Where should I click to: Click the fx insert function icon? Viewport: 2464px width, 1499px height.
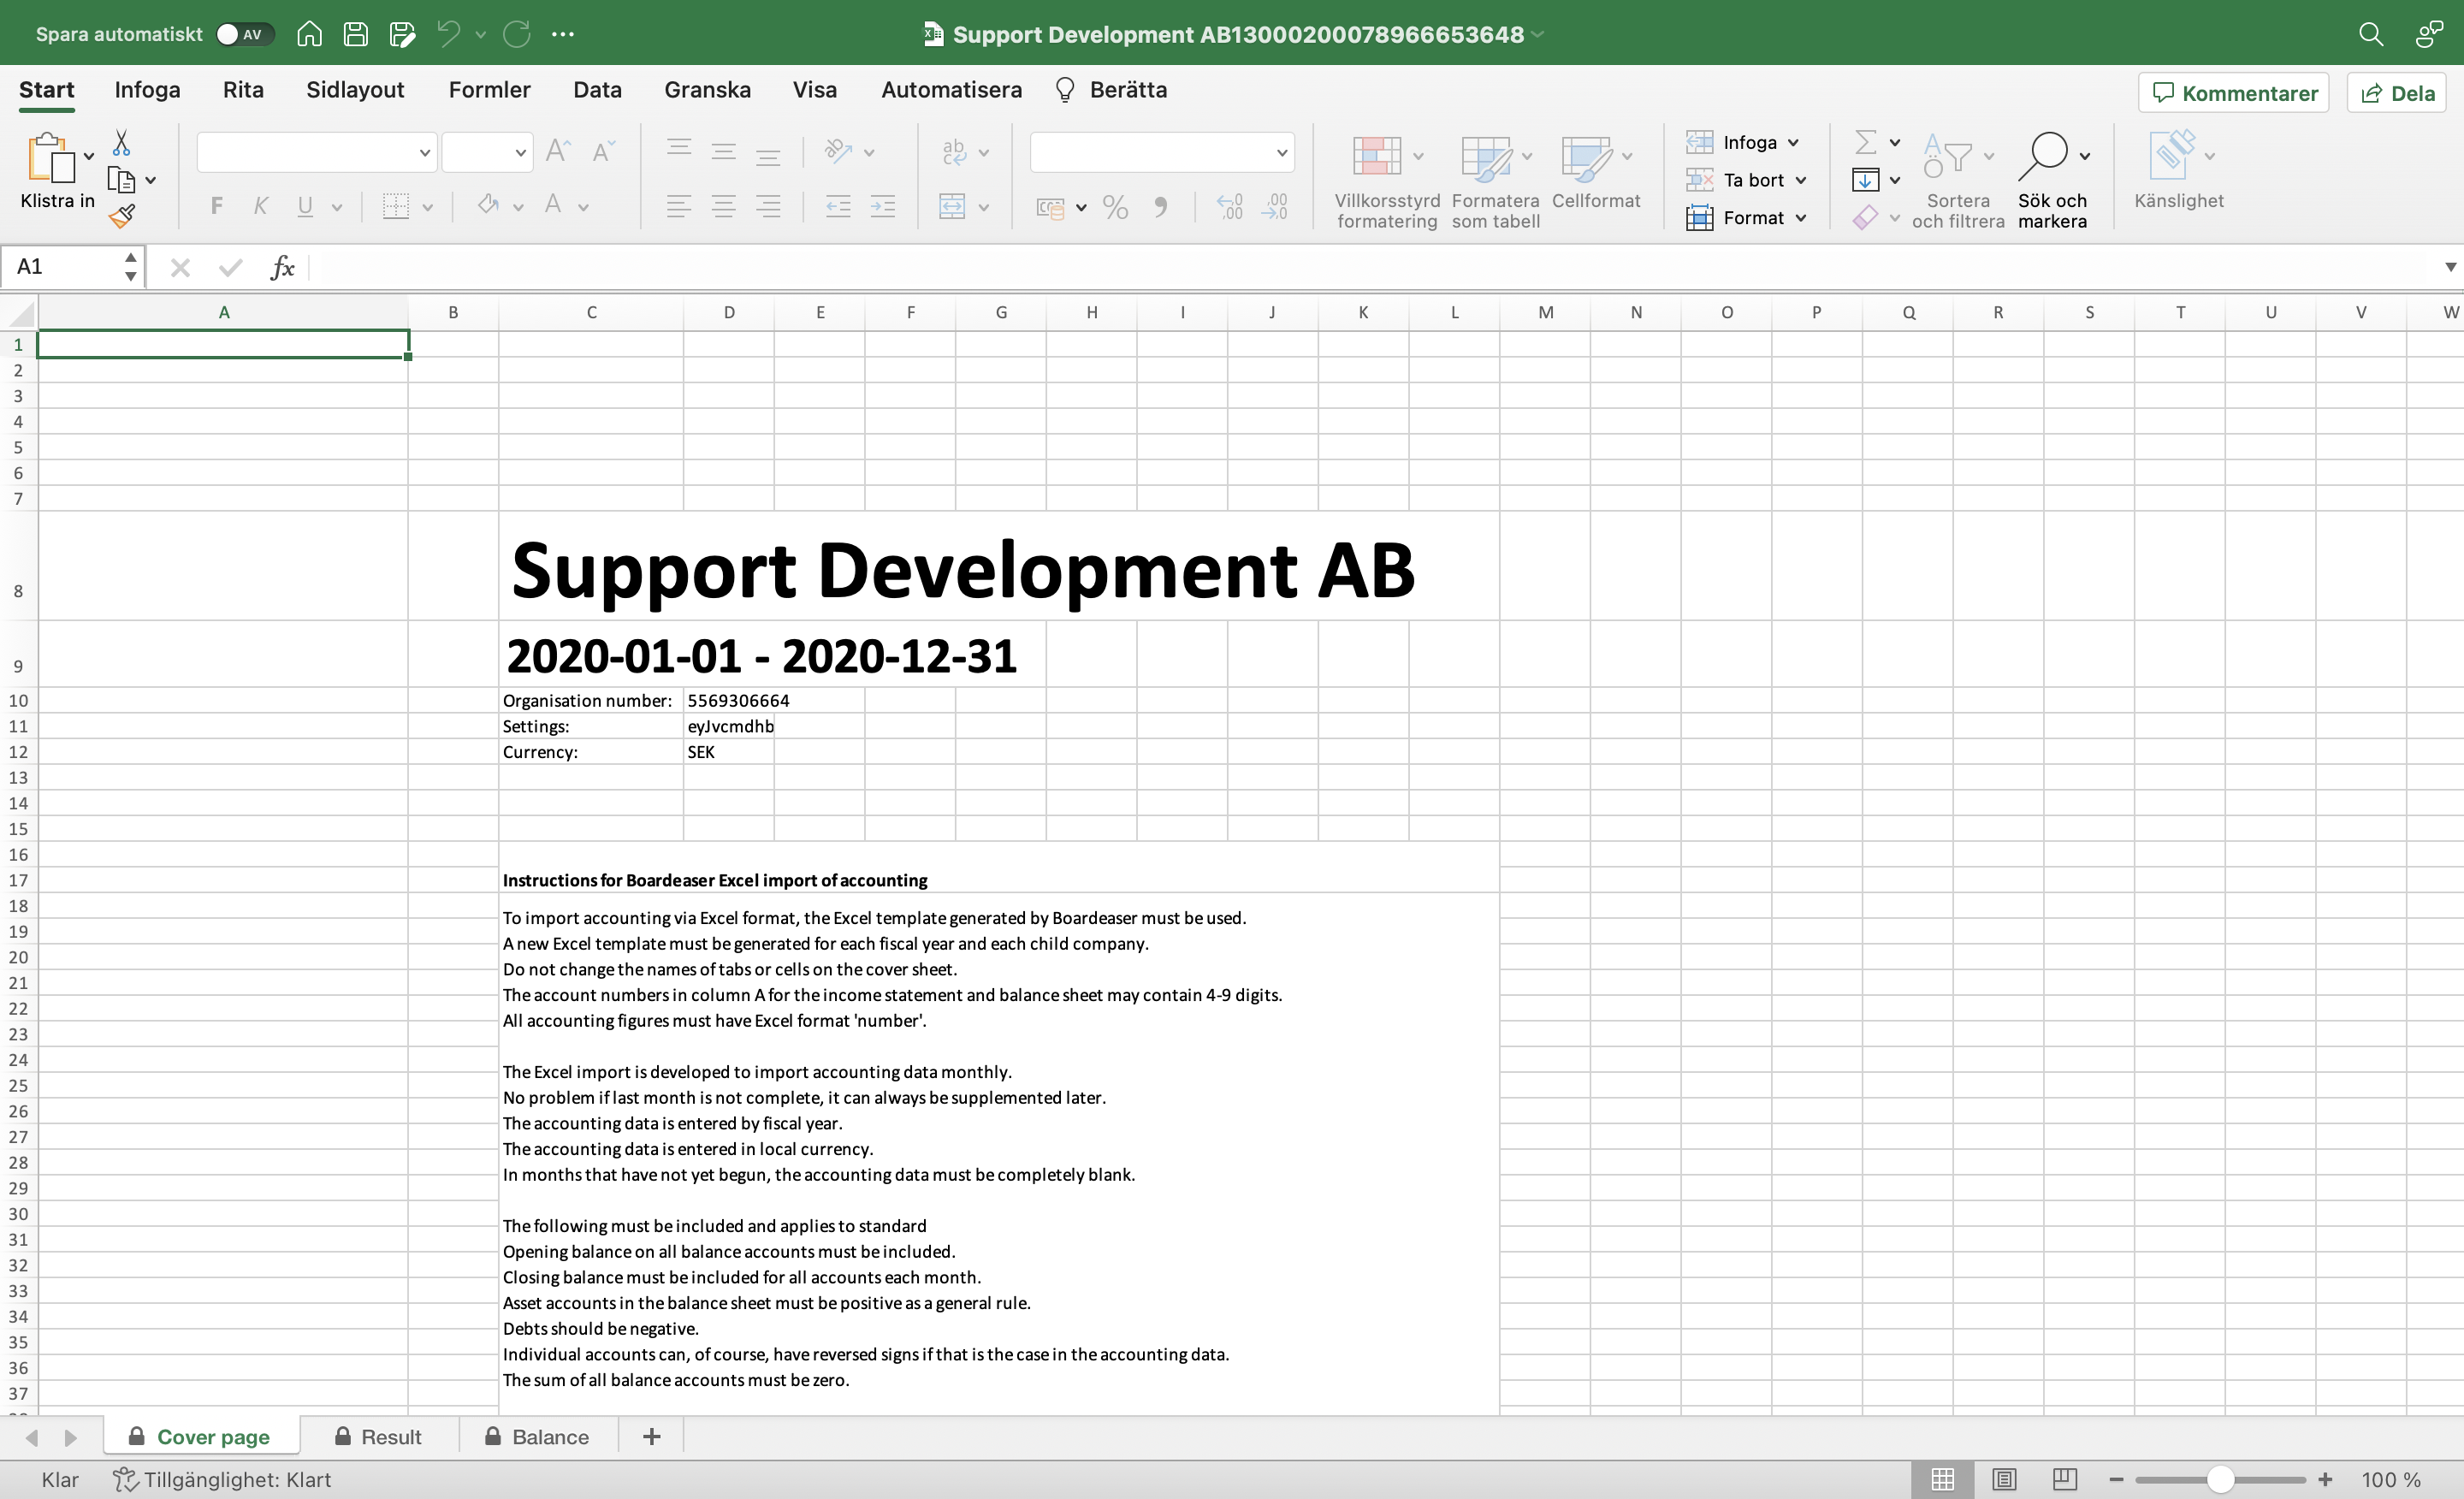[x=282, y=267]
